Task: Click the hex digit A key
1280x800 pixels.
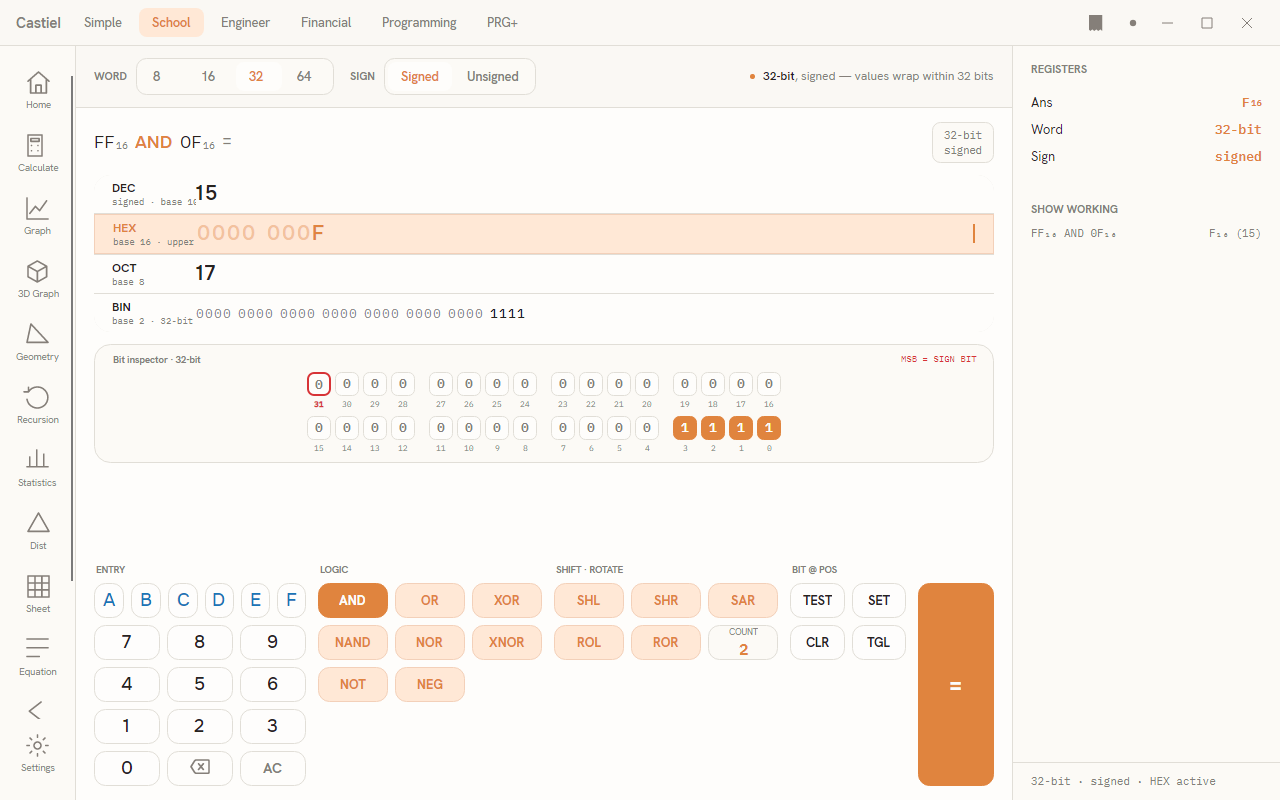Action: (109, 600)
